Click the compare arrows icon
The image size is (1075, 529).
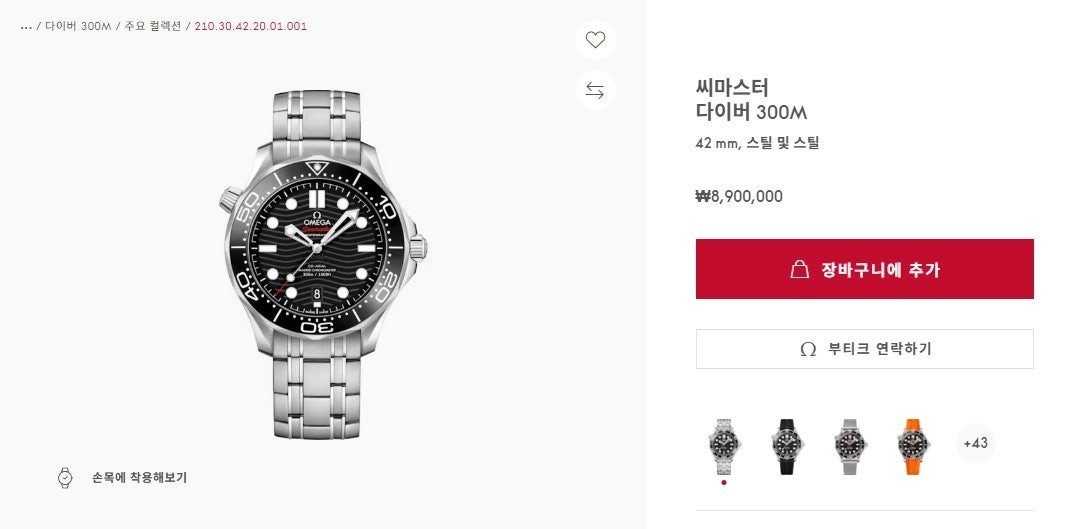click(595, 91)
